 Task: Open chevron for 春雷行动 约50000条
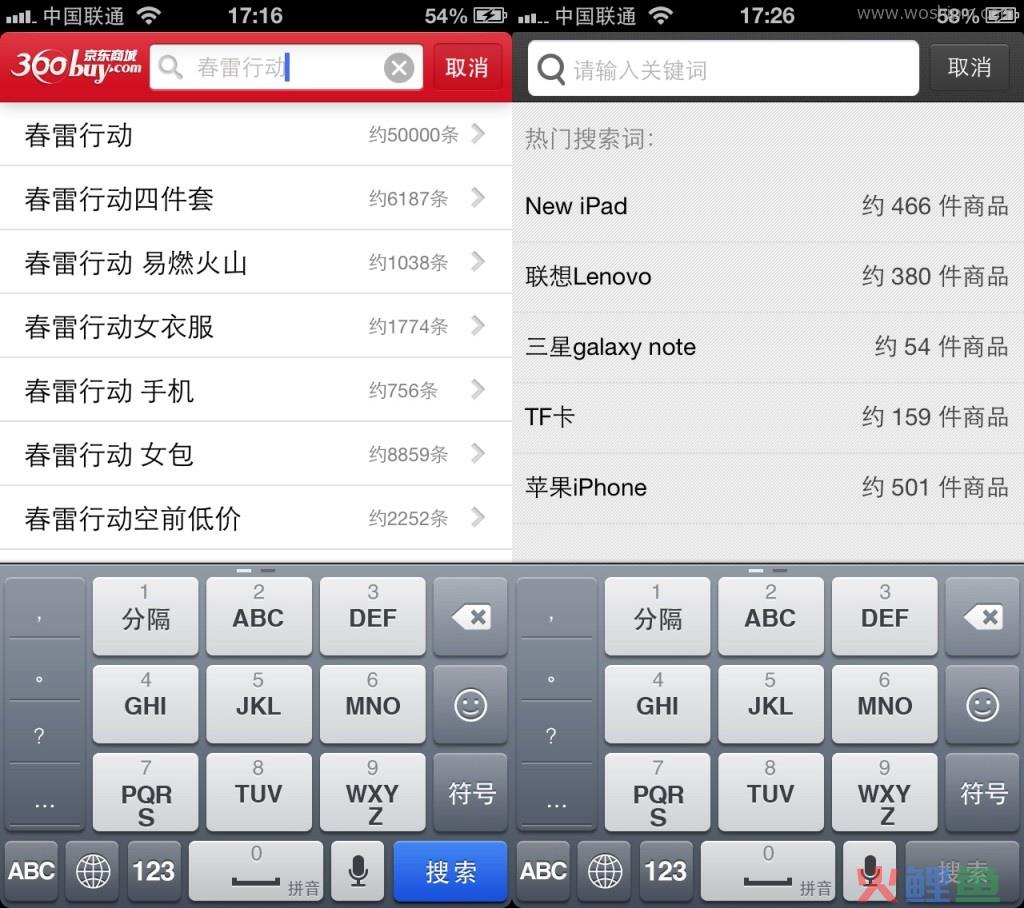[478, 134]
